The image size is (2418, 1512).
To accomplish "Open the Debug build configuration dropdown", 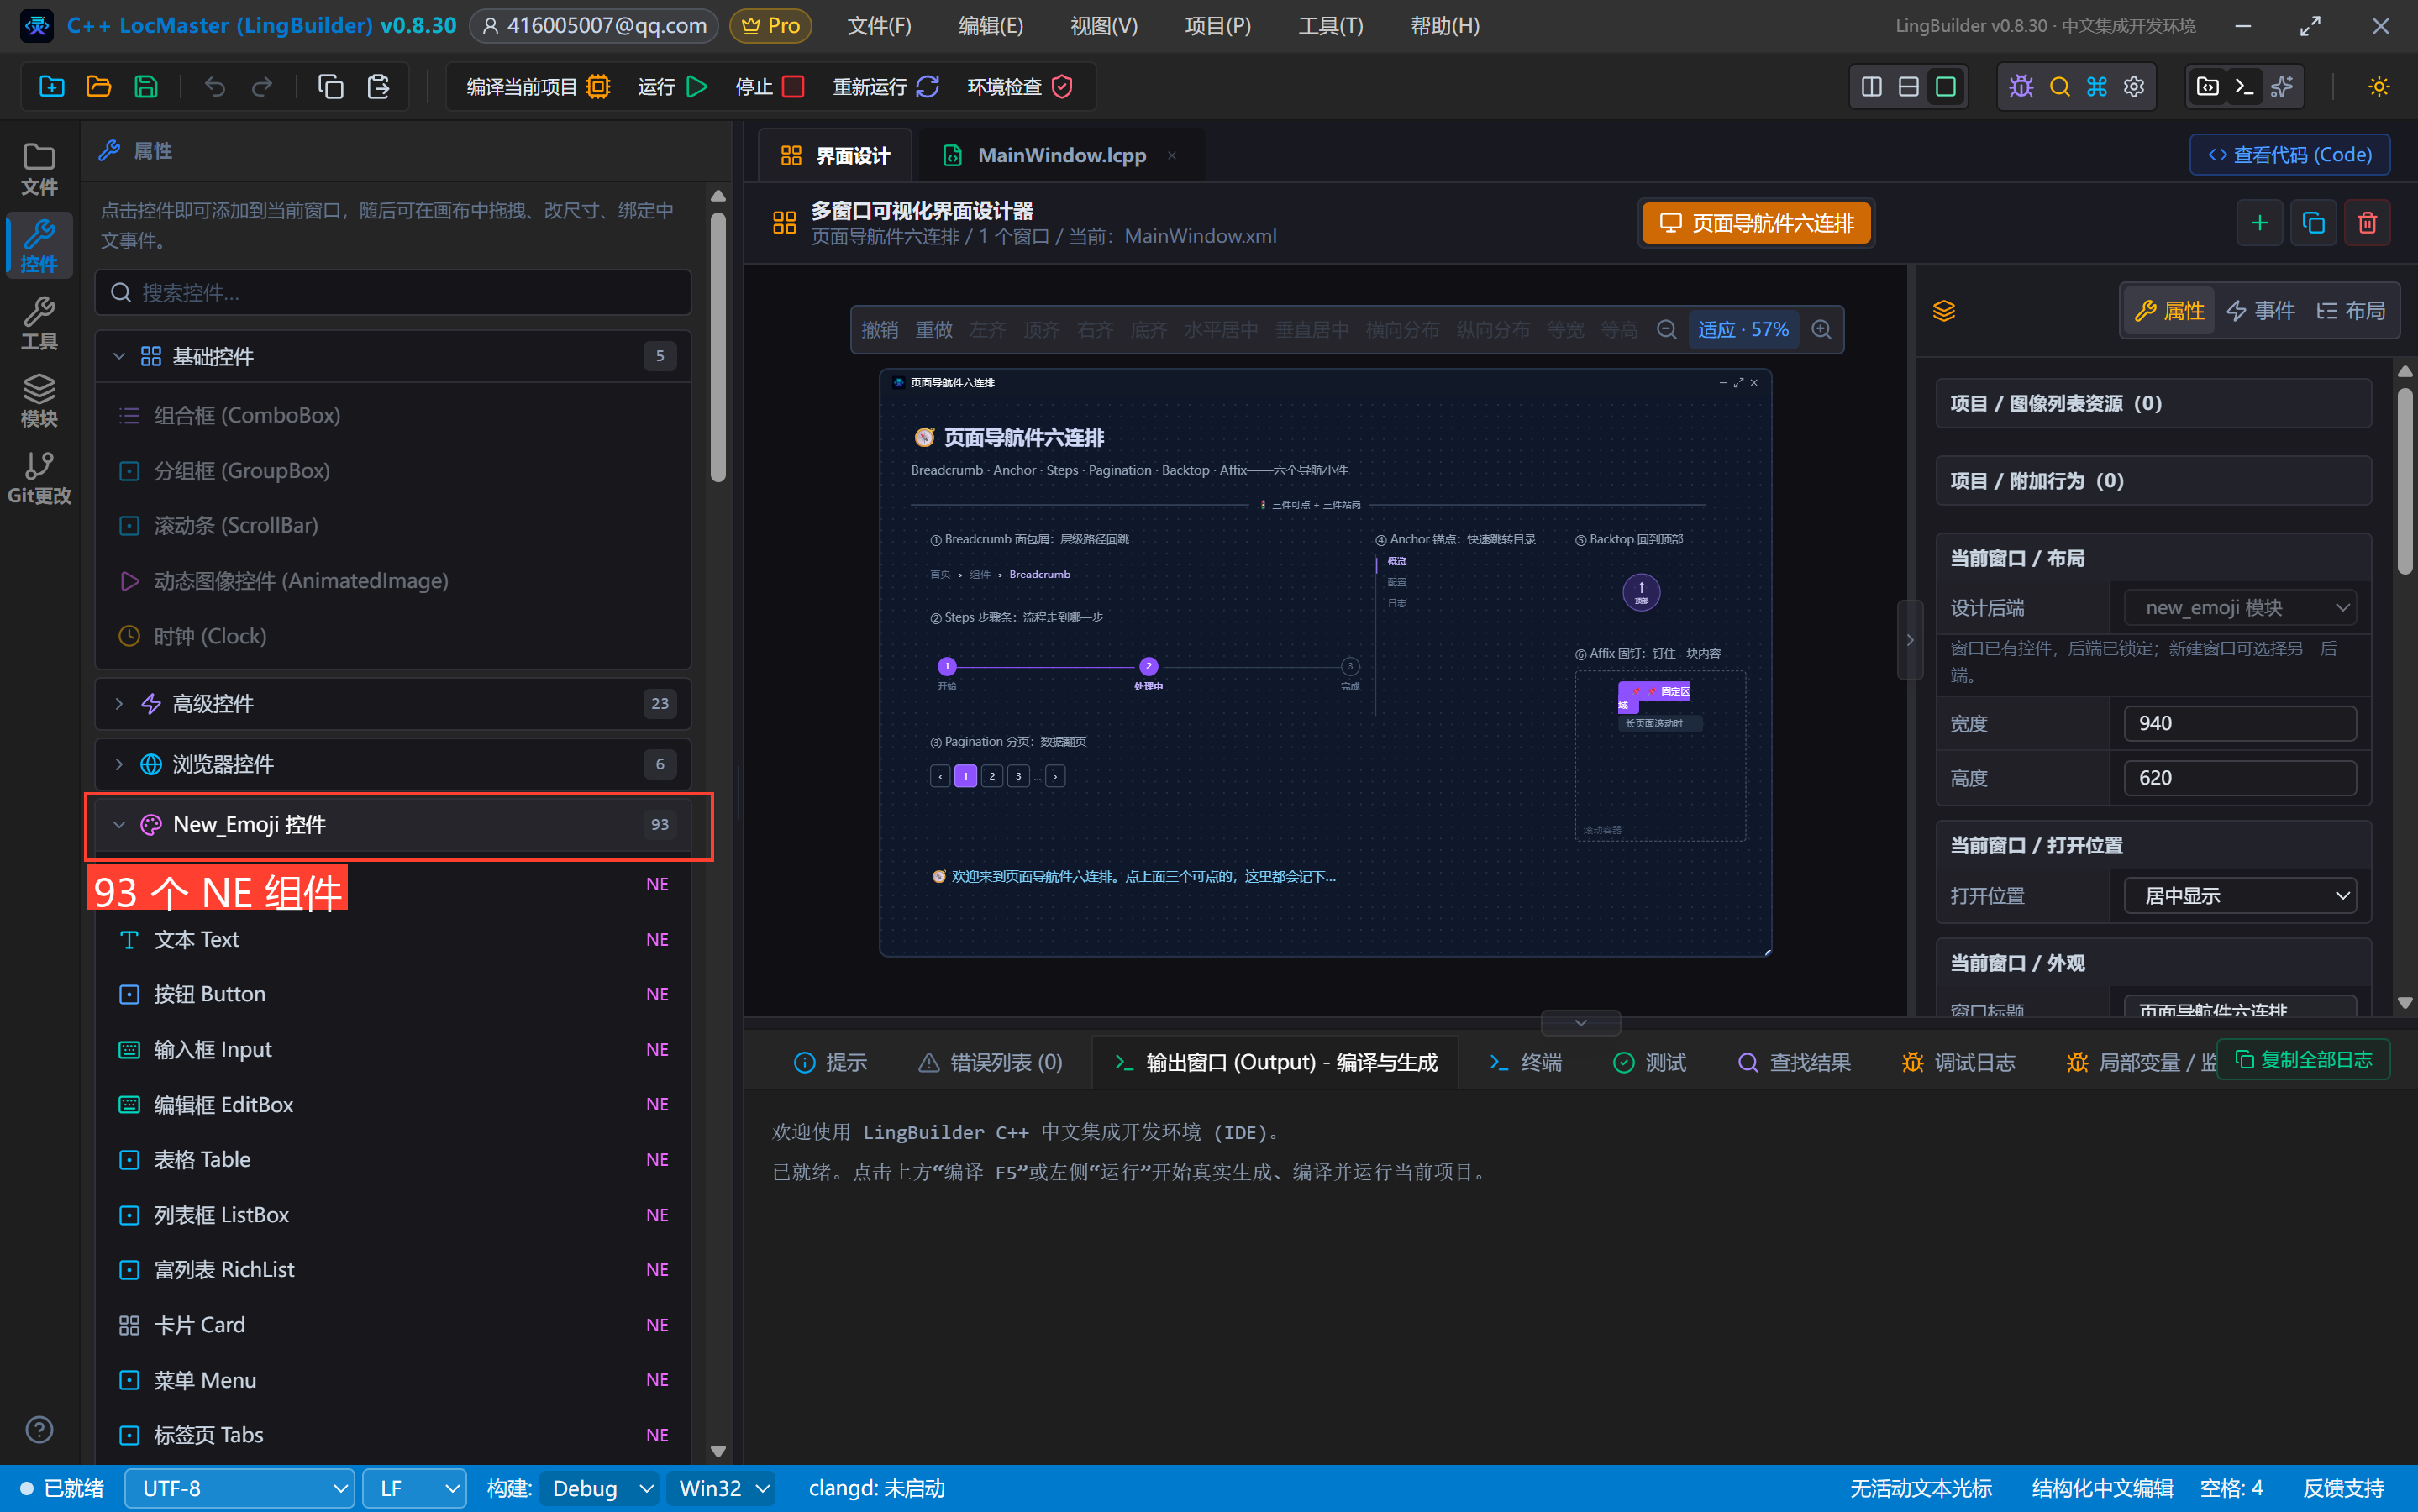I will point(600,1488).
